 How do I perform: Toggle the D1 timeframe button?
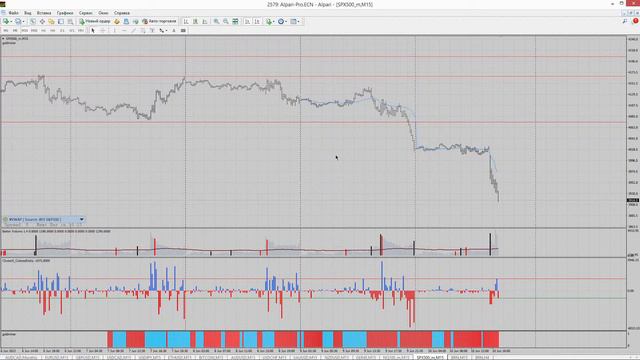click(62, 31)
